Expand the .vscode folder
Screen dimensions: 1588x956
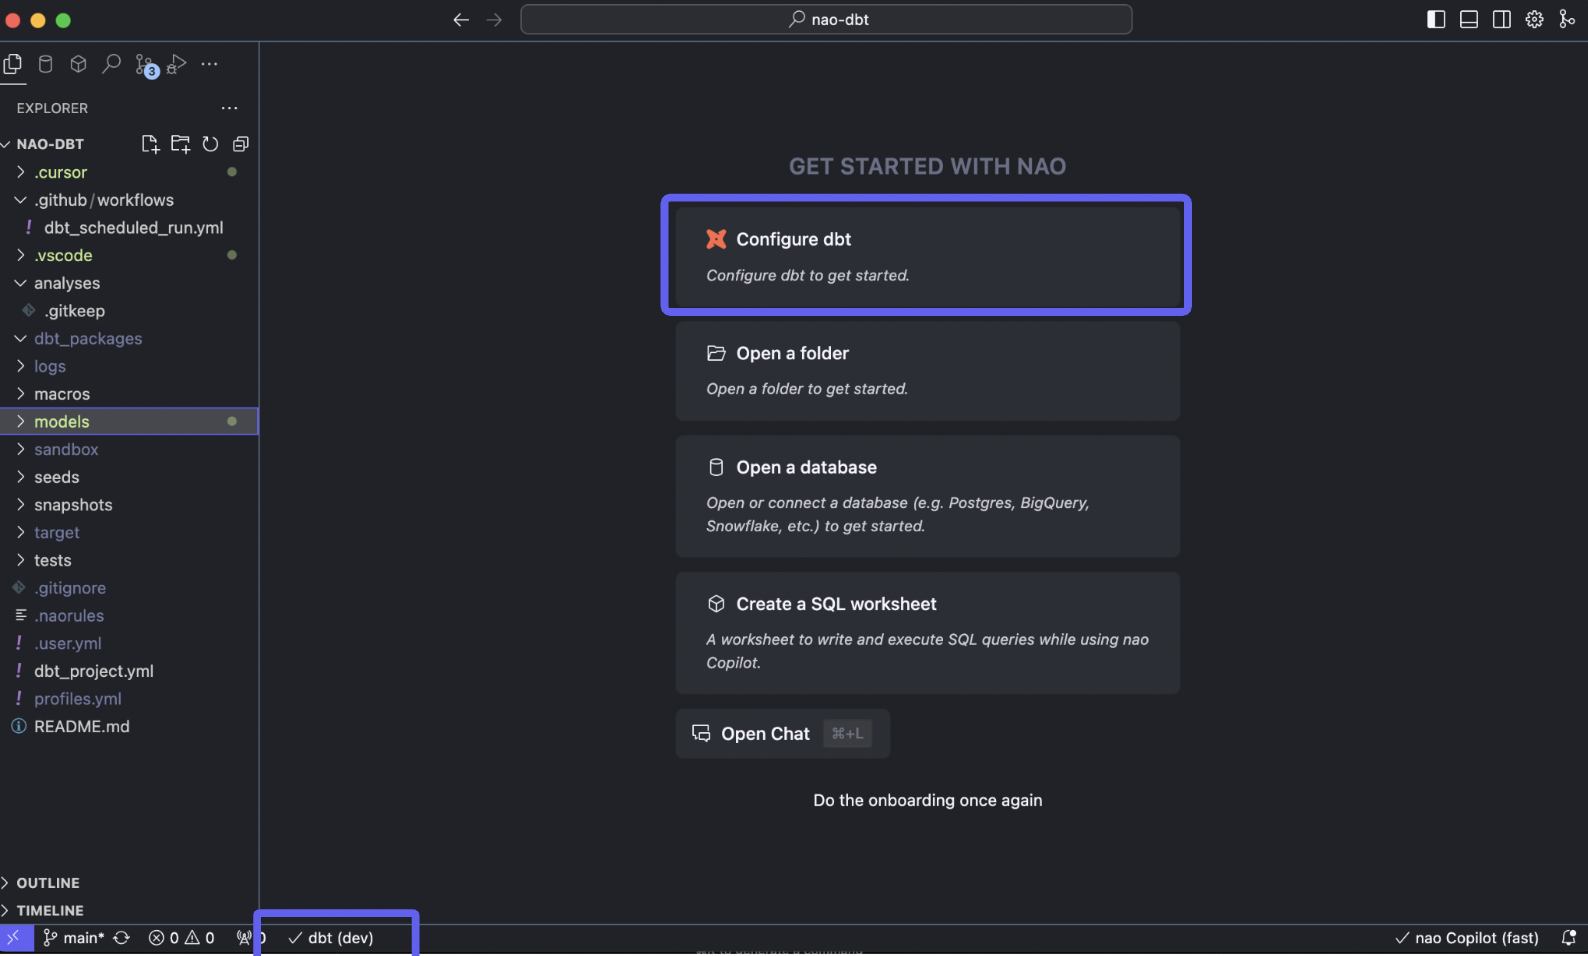click(129, 255)
